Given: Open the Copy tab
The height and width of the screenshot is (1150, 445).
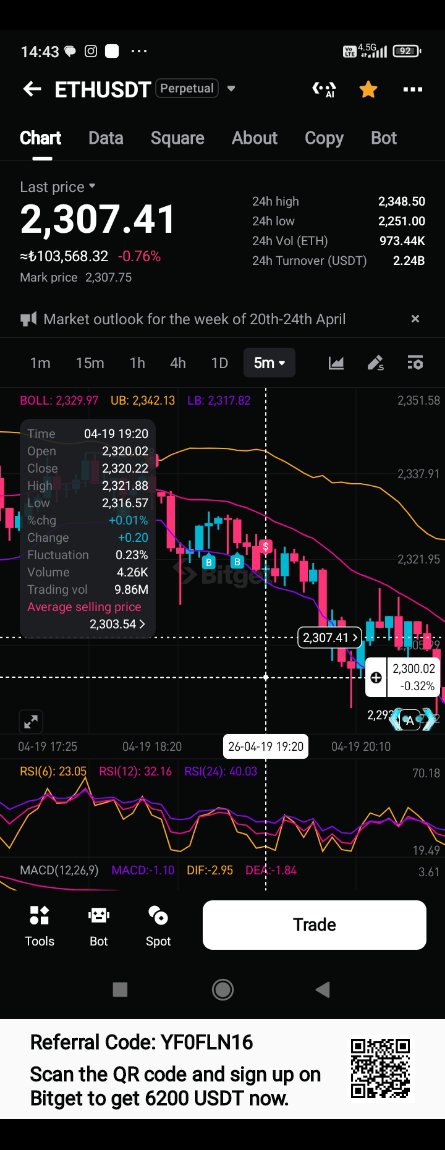Looking at the screenshot, I should click(324, 138).
